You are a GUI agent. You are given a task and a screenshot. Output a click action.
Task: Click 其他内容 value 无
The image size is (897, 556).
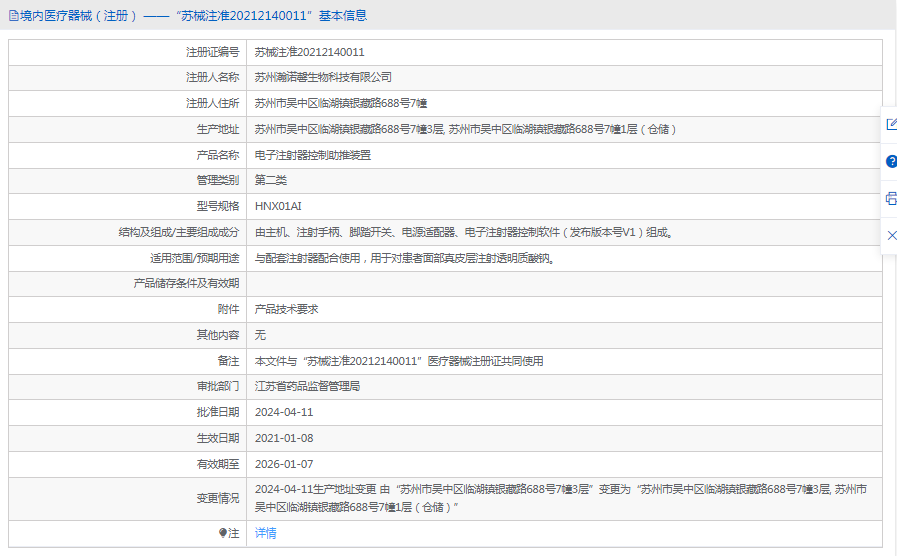[x=260, y=335]
